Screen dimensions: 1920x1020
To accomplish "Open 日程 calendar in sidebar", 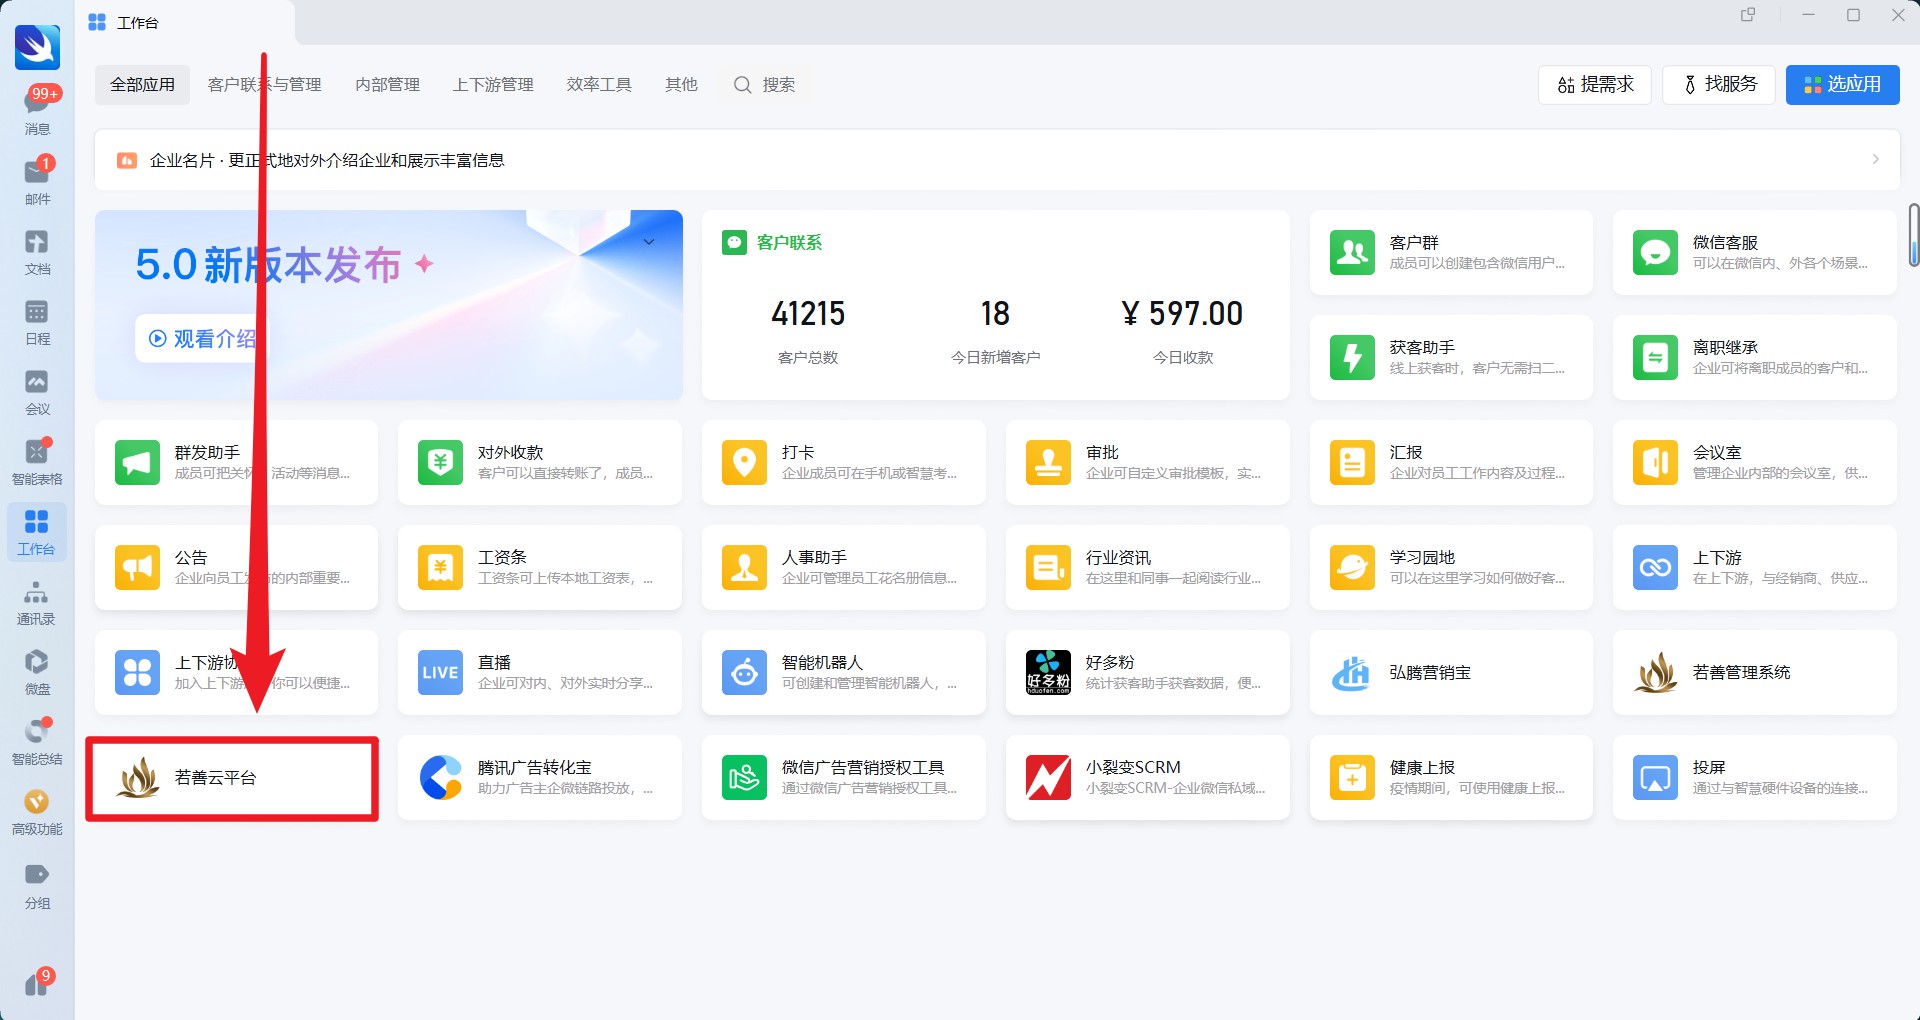I will click(37, 321).
